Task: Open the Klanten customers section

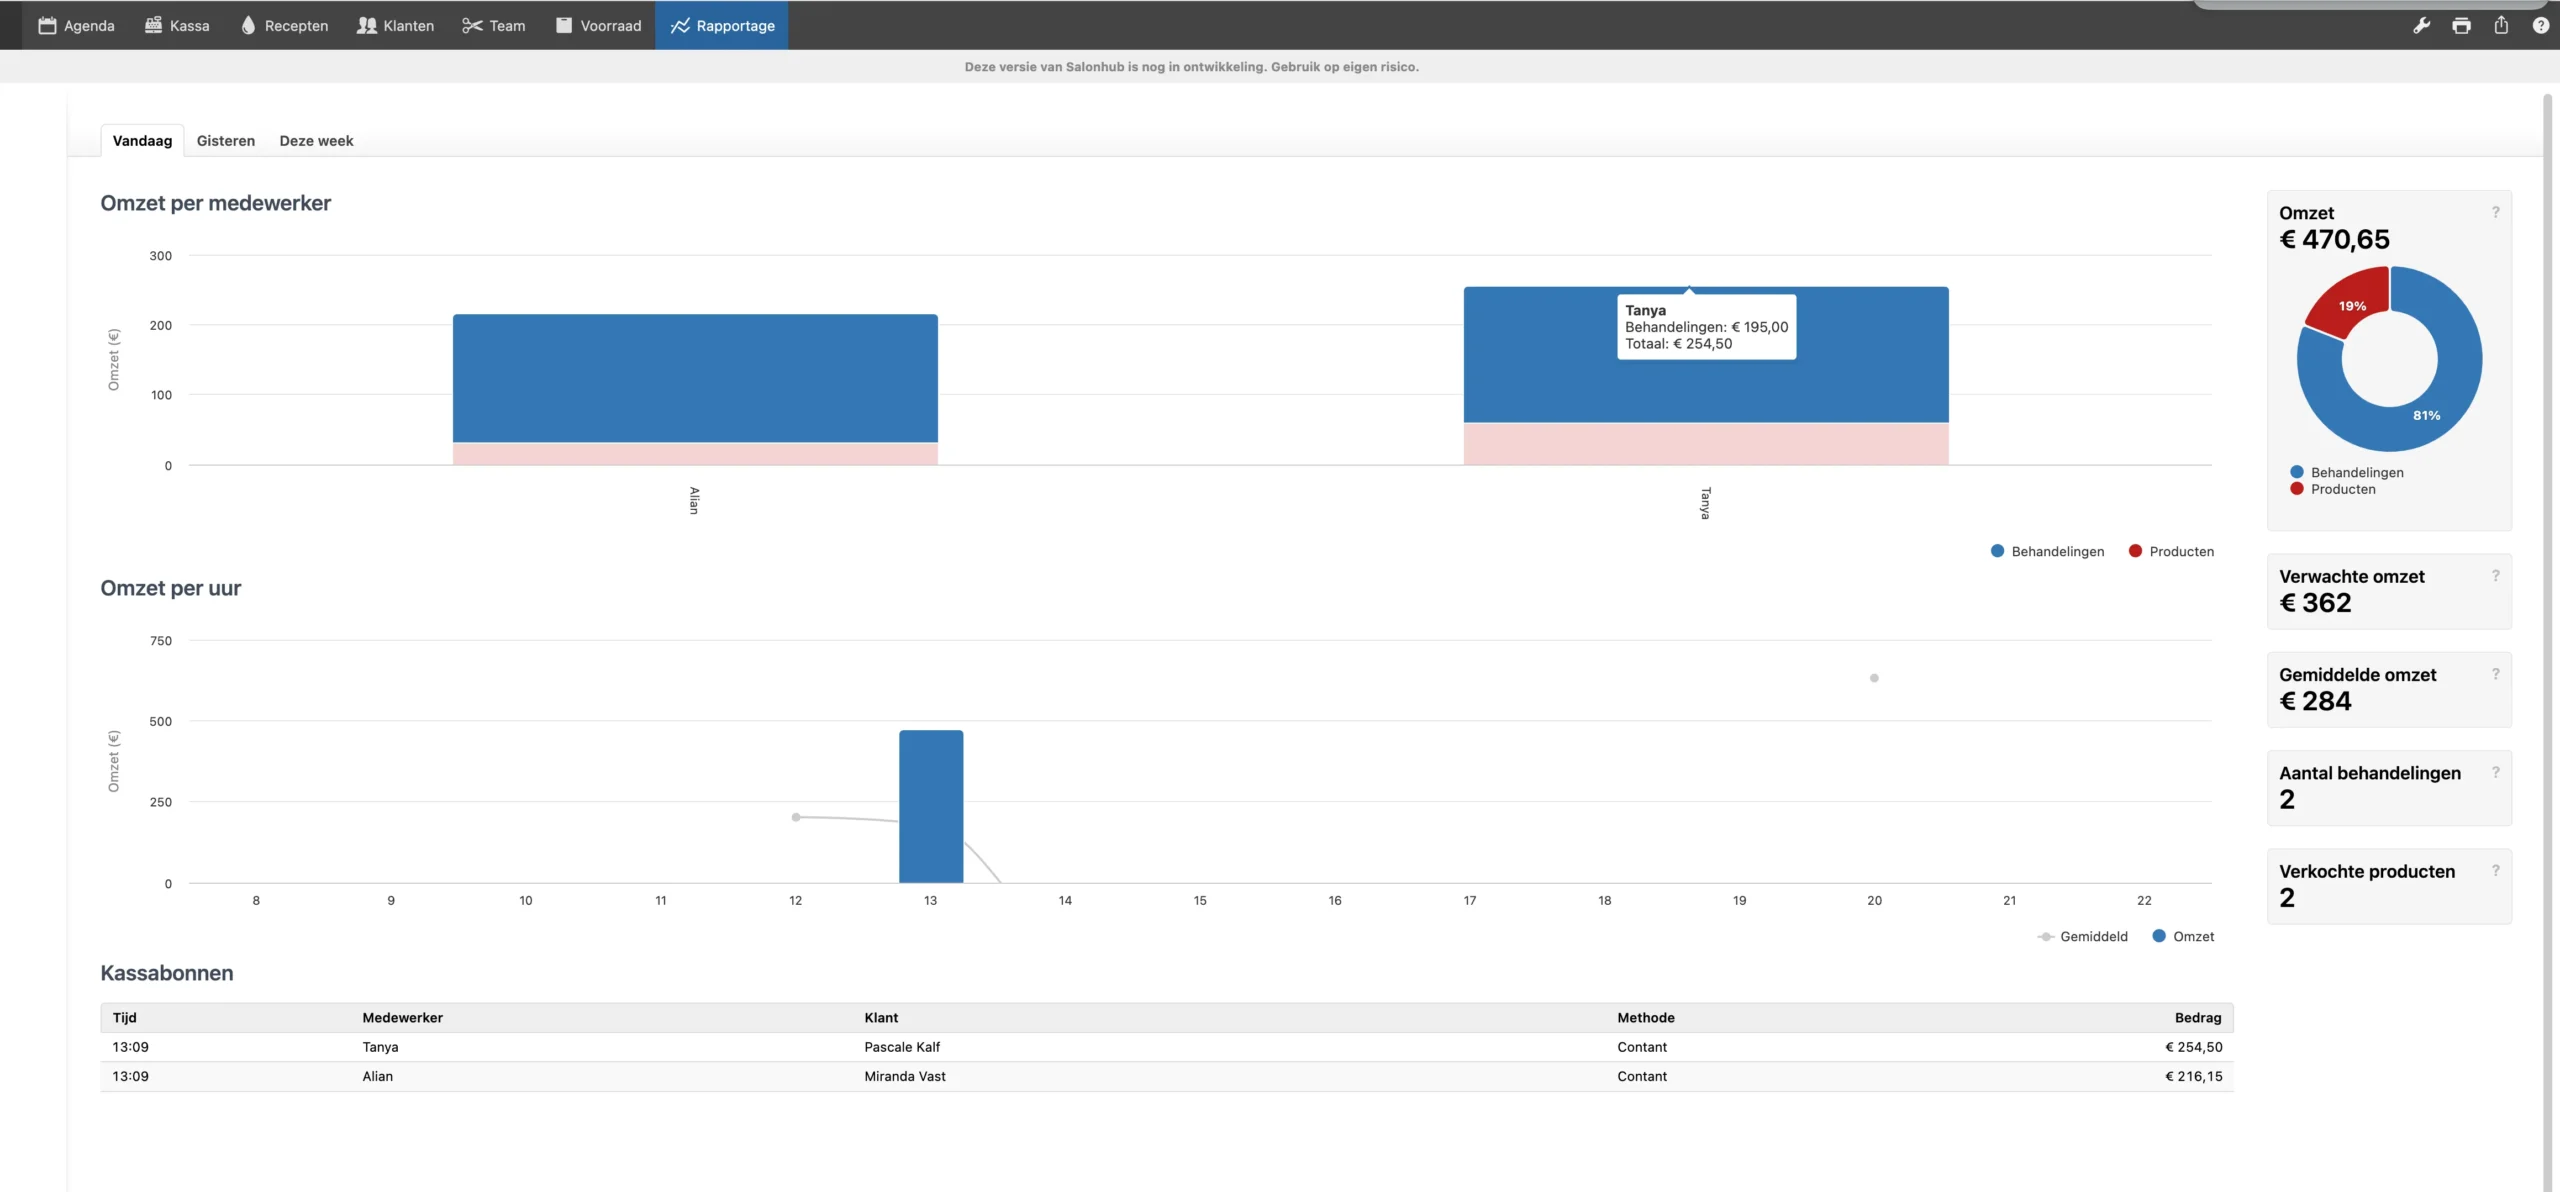Action: 395,26
